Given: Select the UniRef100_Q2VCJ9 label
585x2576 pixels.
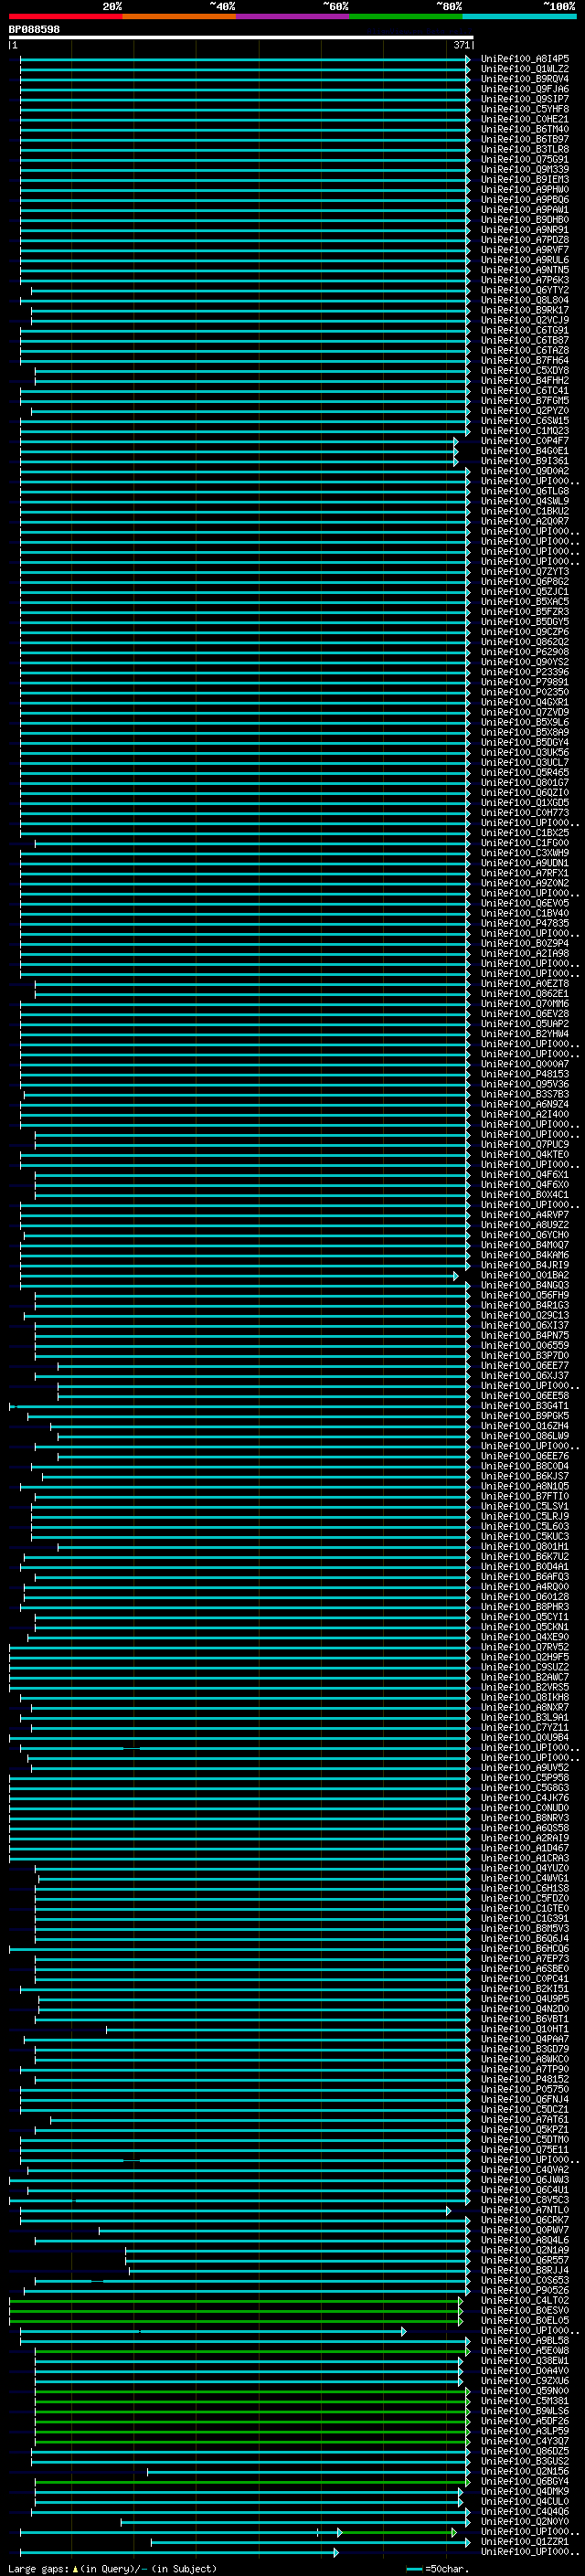Looking at the screenshot, I should point(525,320).
